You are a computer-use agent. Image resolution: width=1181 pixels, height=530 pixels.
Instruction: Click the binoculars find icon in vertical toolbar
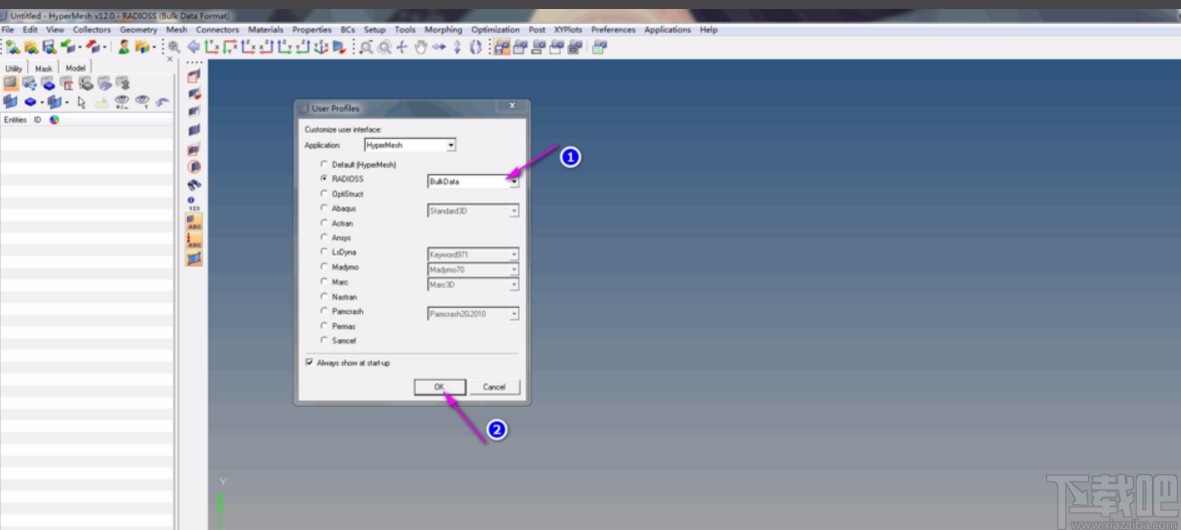194,184
